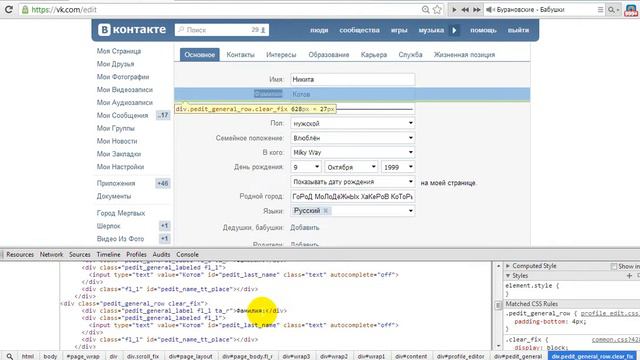This screenshot has width=640, height=360.
Task: Open the люди header link
Action: [319, 30]
